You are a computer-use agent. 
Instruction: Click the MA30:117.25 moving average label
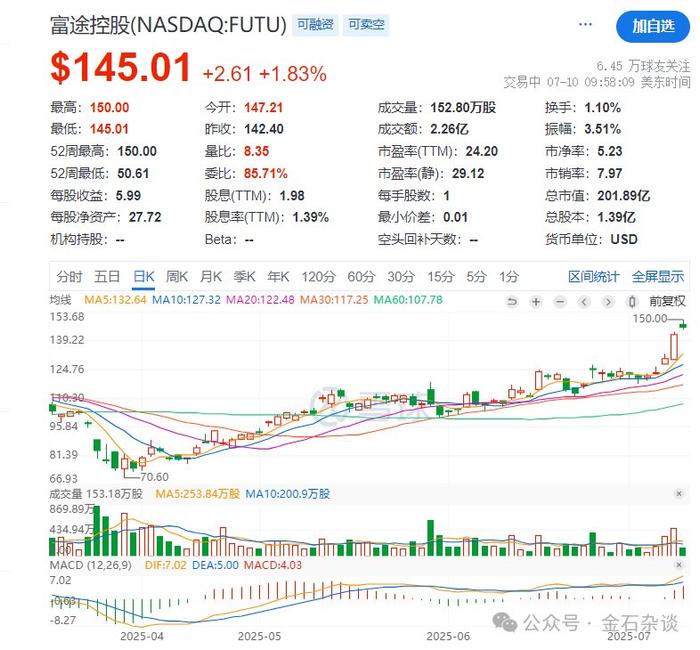334,300
